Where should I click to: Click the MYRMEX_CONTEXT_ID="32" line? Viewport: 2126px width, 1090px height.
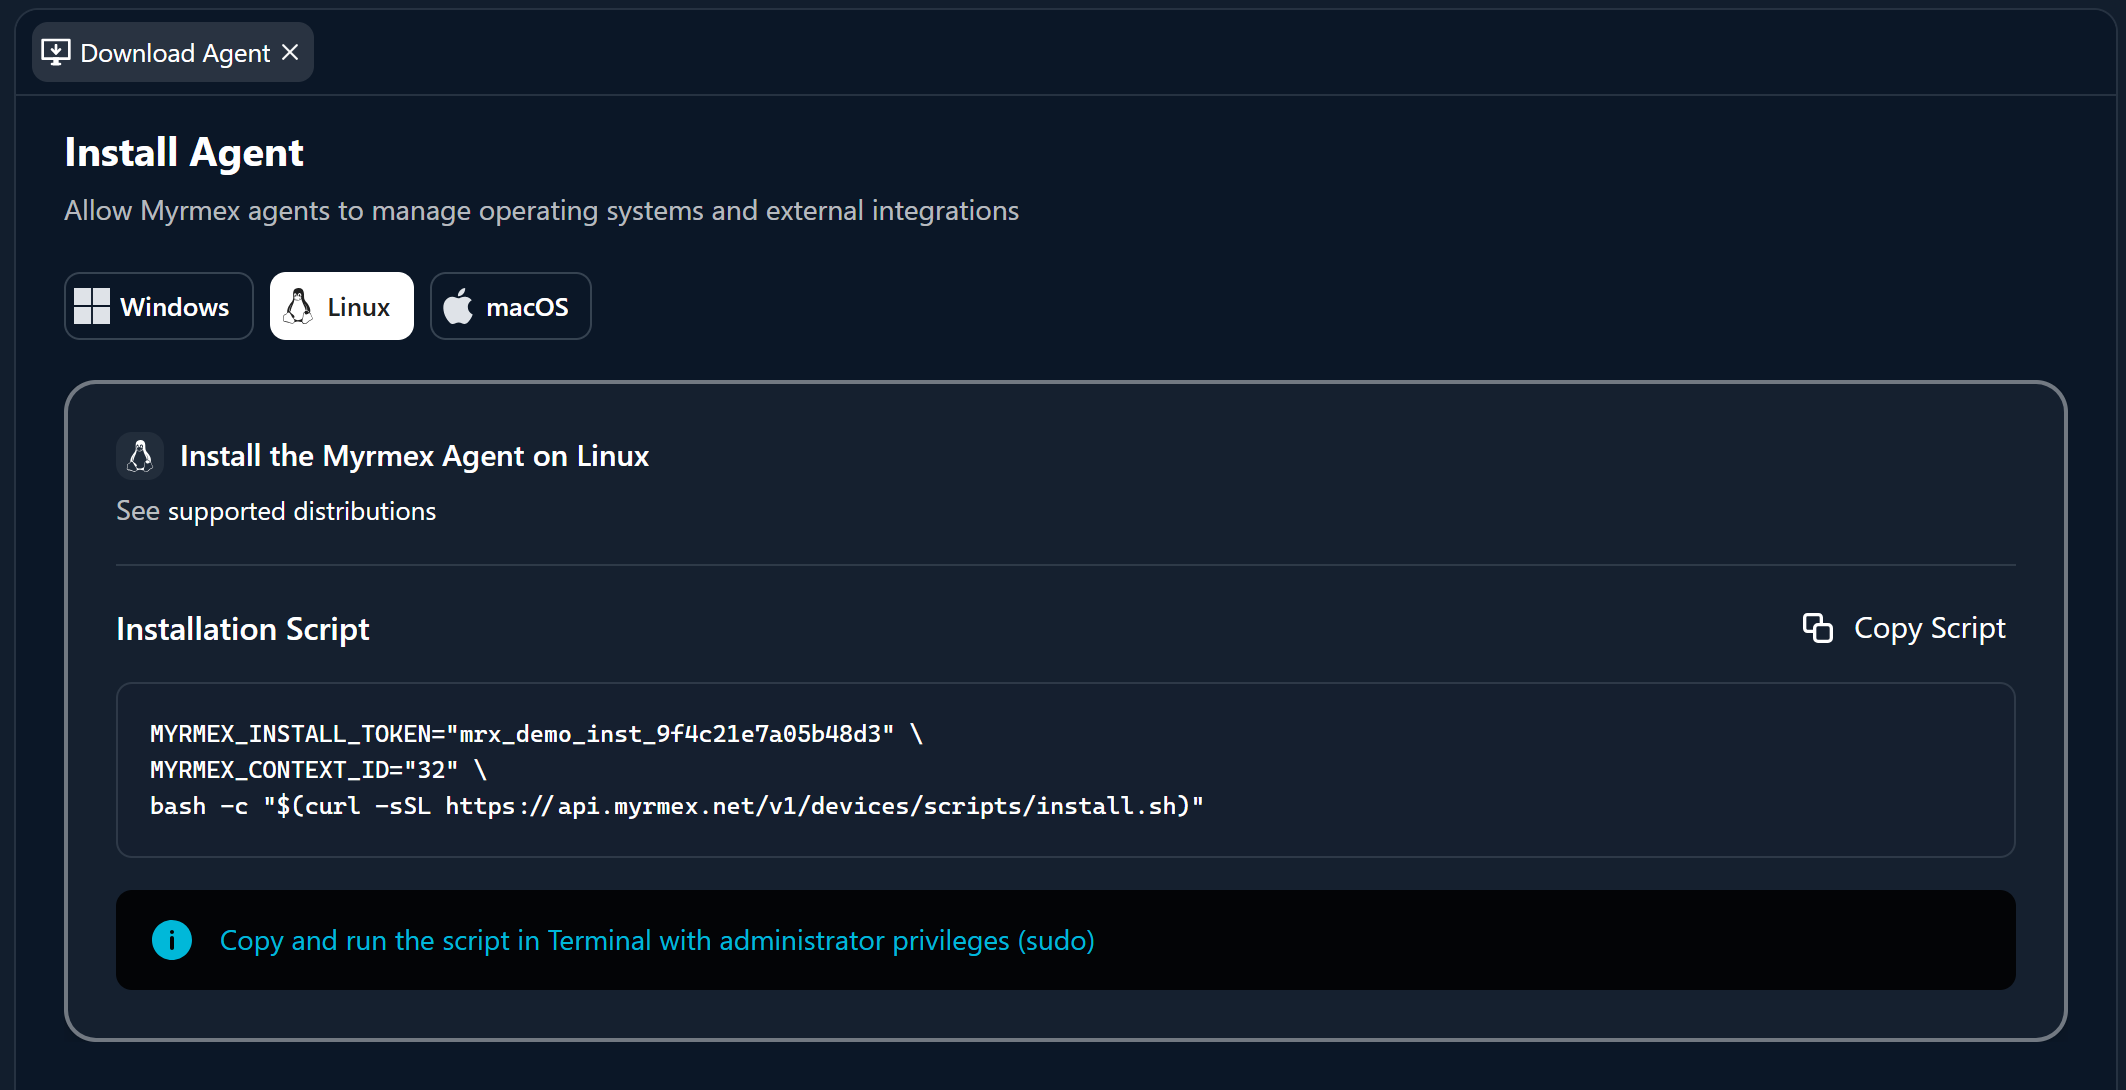[318, 770]
